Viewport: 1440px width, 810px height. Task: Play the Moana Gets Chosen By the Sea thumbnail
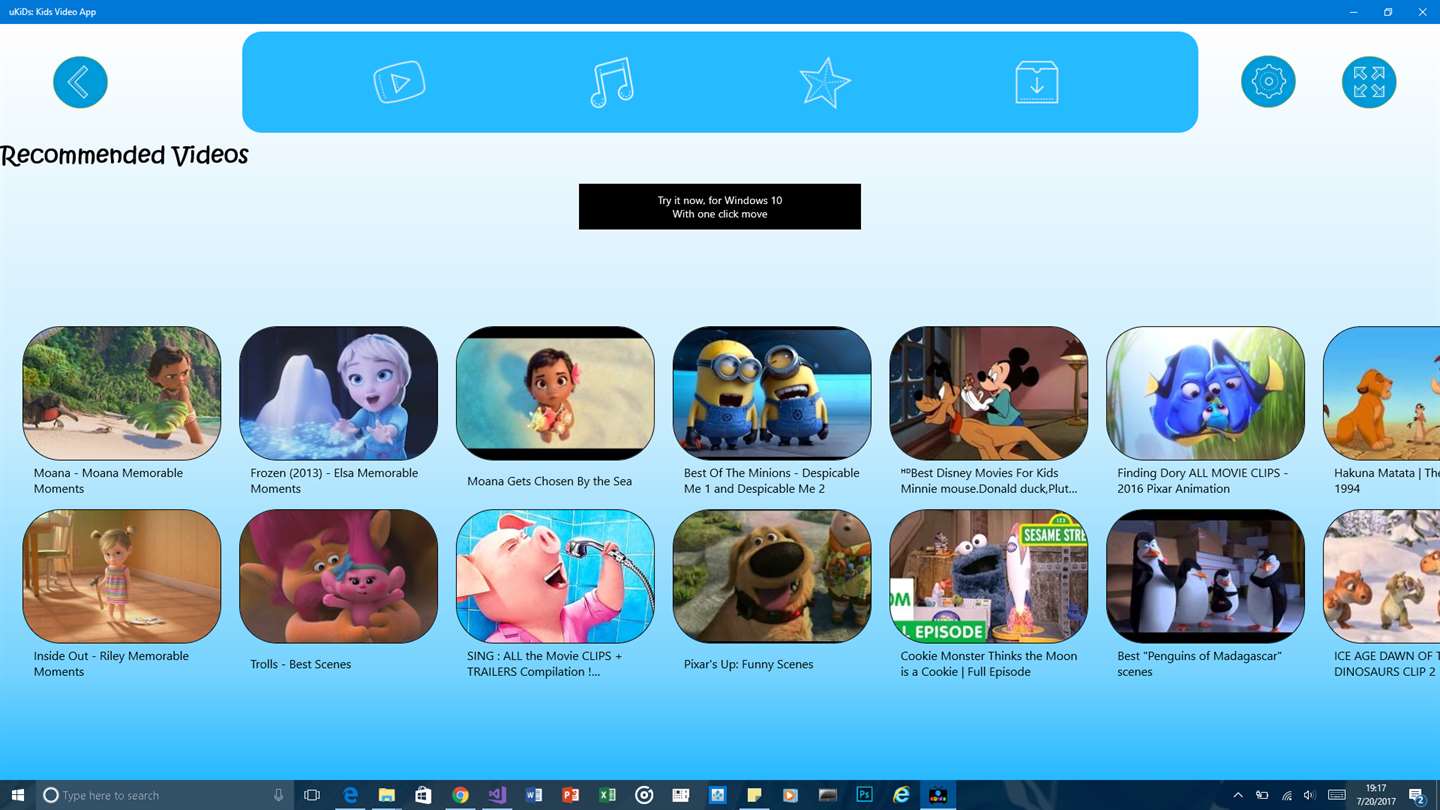click(x=555, y=393)
